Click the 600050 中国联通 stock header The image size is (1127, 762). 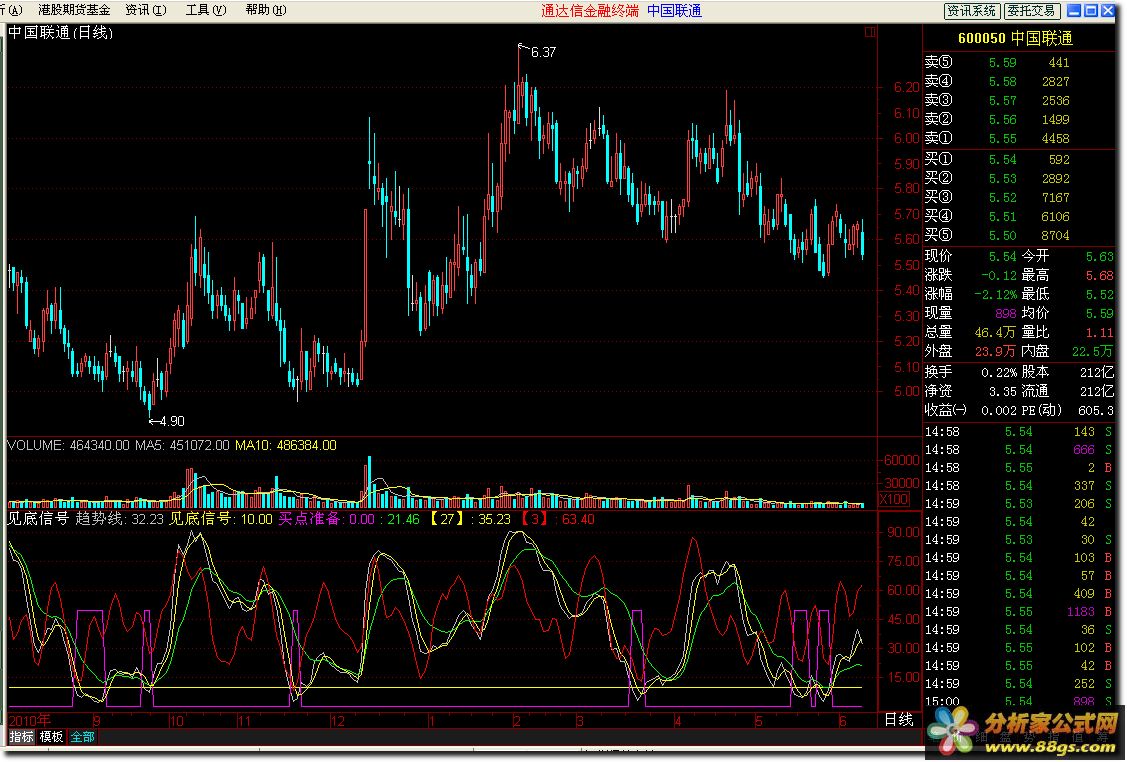pos(1015,38)
